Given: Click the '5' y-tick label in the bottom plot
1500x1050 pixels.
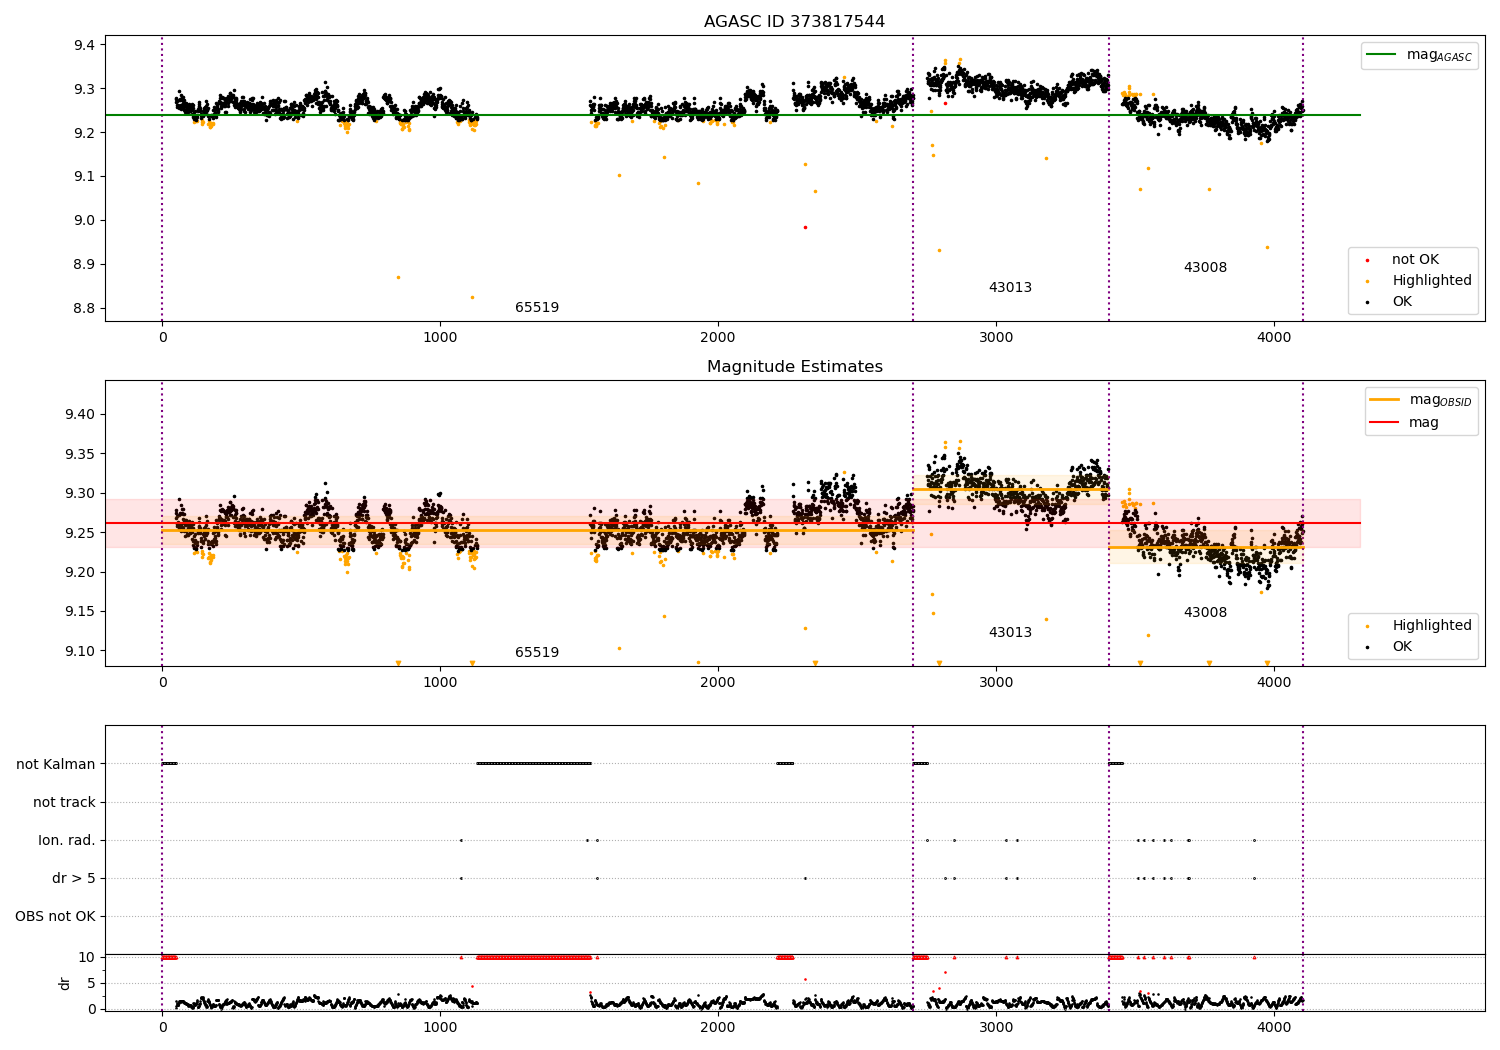Looking at the screenshot, I should click(x=92, y=984).
